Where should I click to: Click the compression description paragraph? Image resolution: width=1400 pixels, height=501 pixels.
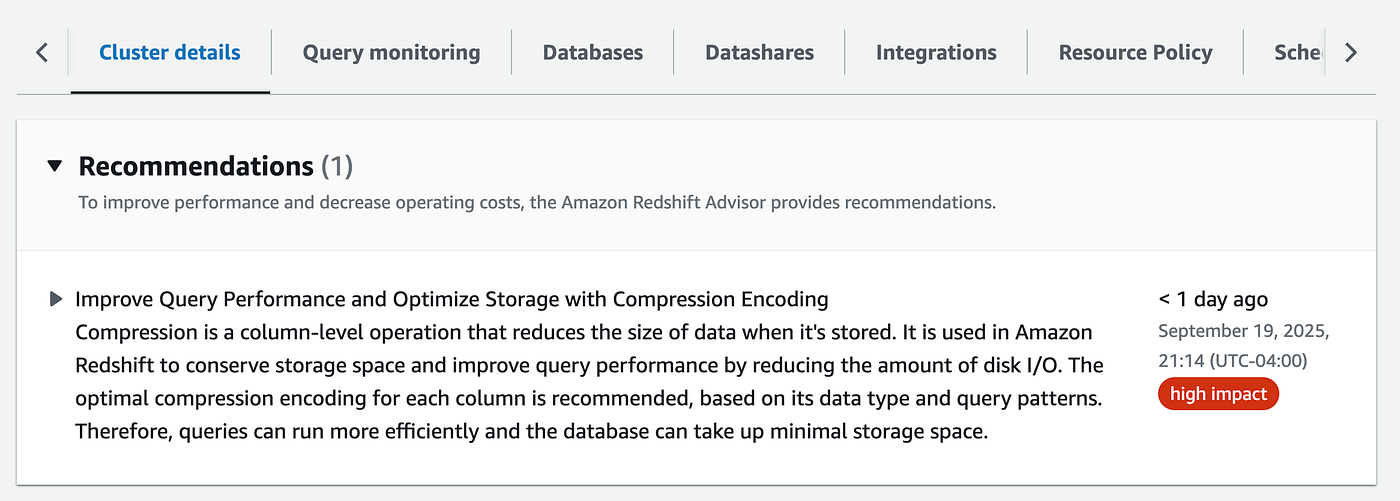[x=588, y=382]
